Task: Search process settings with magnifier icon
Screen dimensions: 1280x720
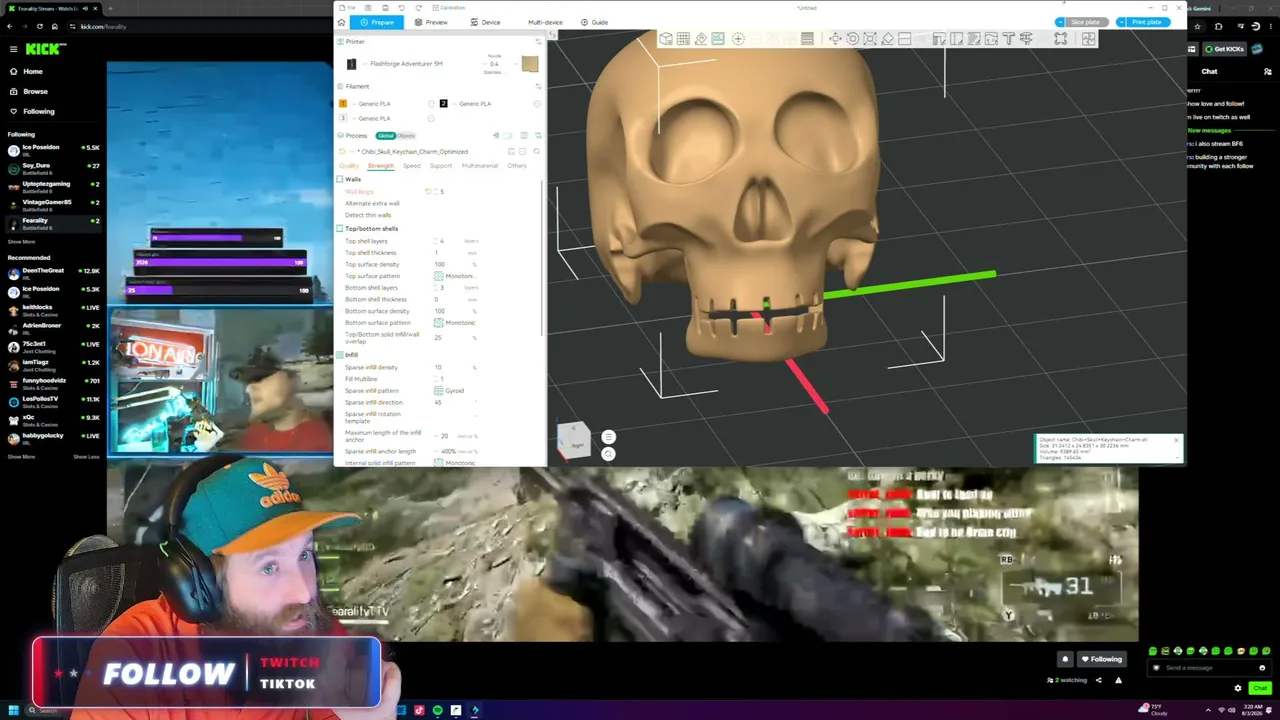Action: (x=537, y=152)
